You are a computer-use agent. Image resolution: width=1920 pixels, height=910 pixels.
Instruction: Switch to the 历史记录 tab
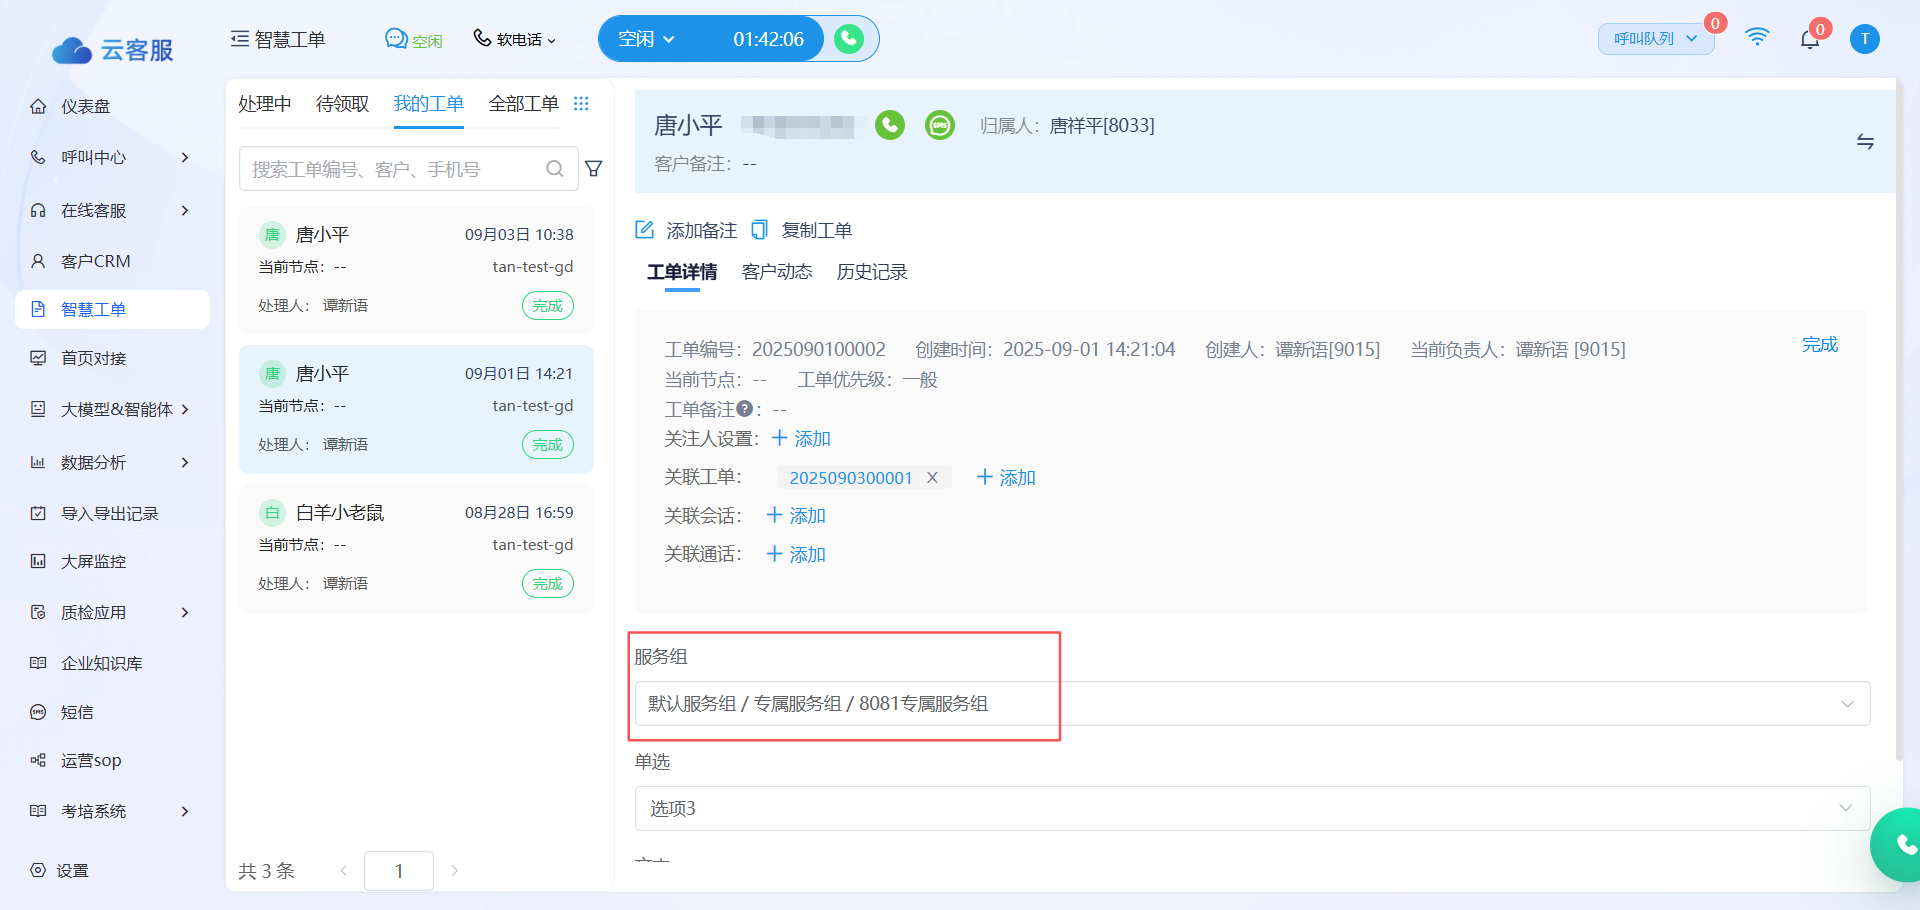(872, 272)
